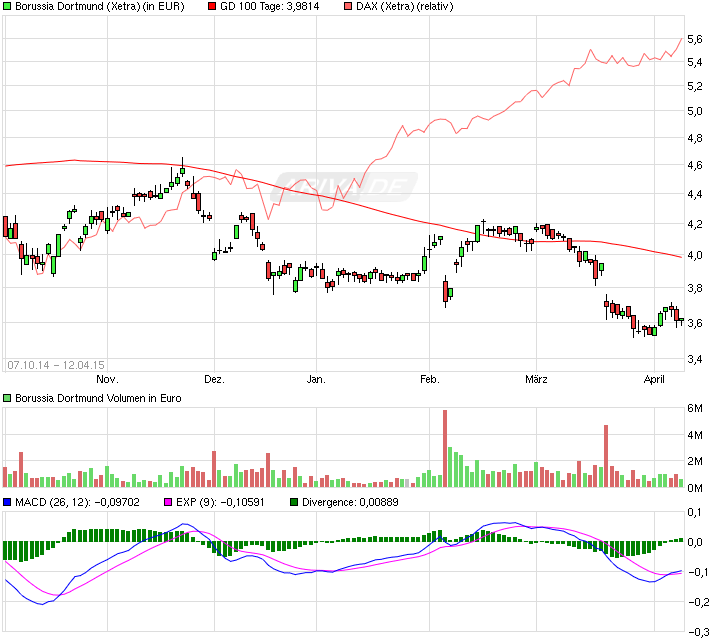726x640 pixels.
Task: Click the 'DAX (Xetra) (relativ)' label
Action: (x=405, y=6)
